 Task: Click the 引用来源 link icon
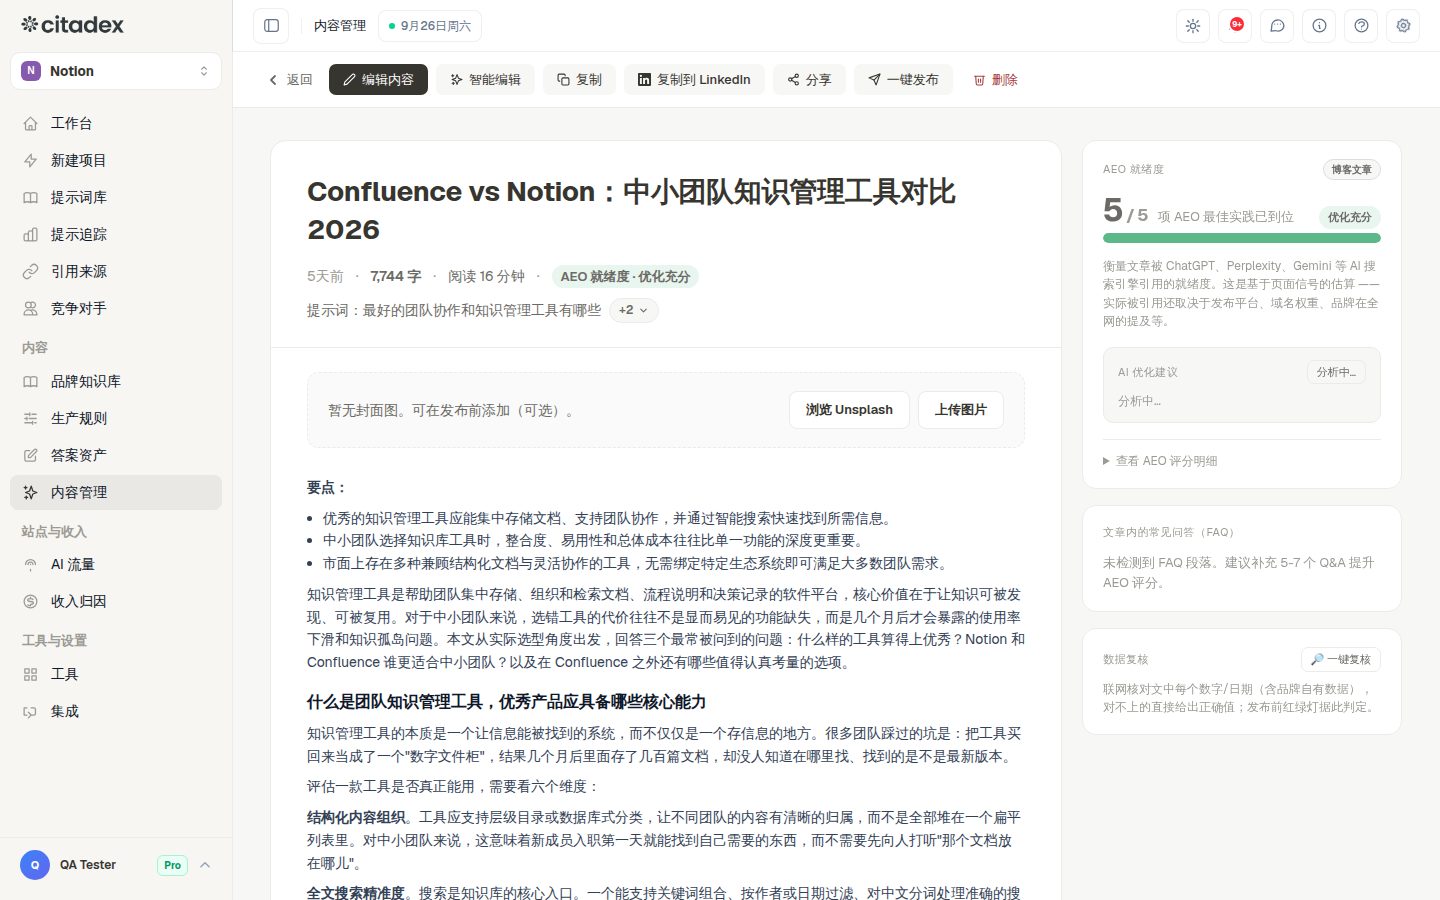pyautogui.click(x=30, y=271)
